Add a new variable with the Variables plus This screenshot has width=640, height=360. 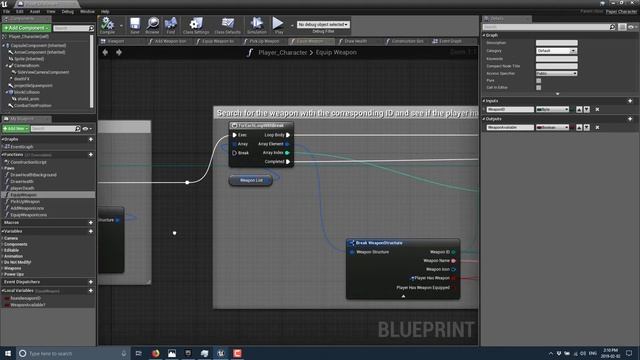tap(91, 231)
